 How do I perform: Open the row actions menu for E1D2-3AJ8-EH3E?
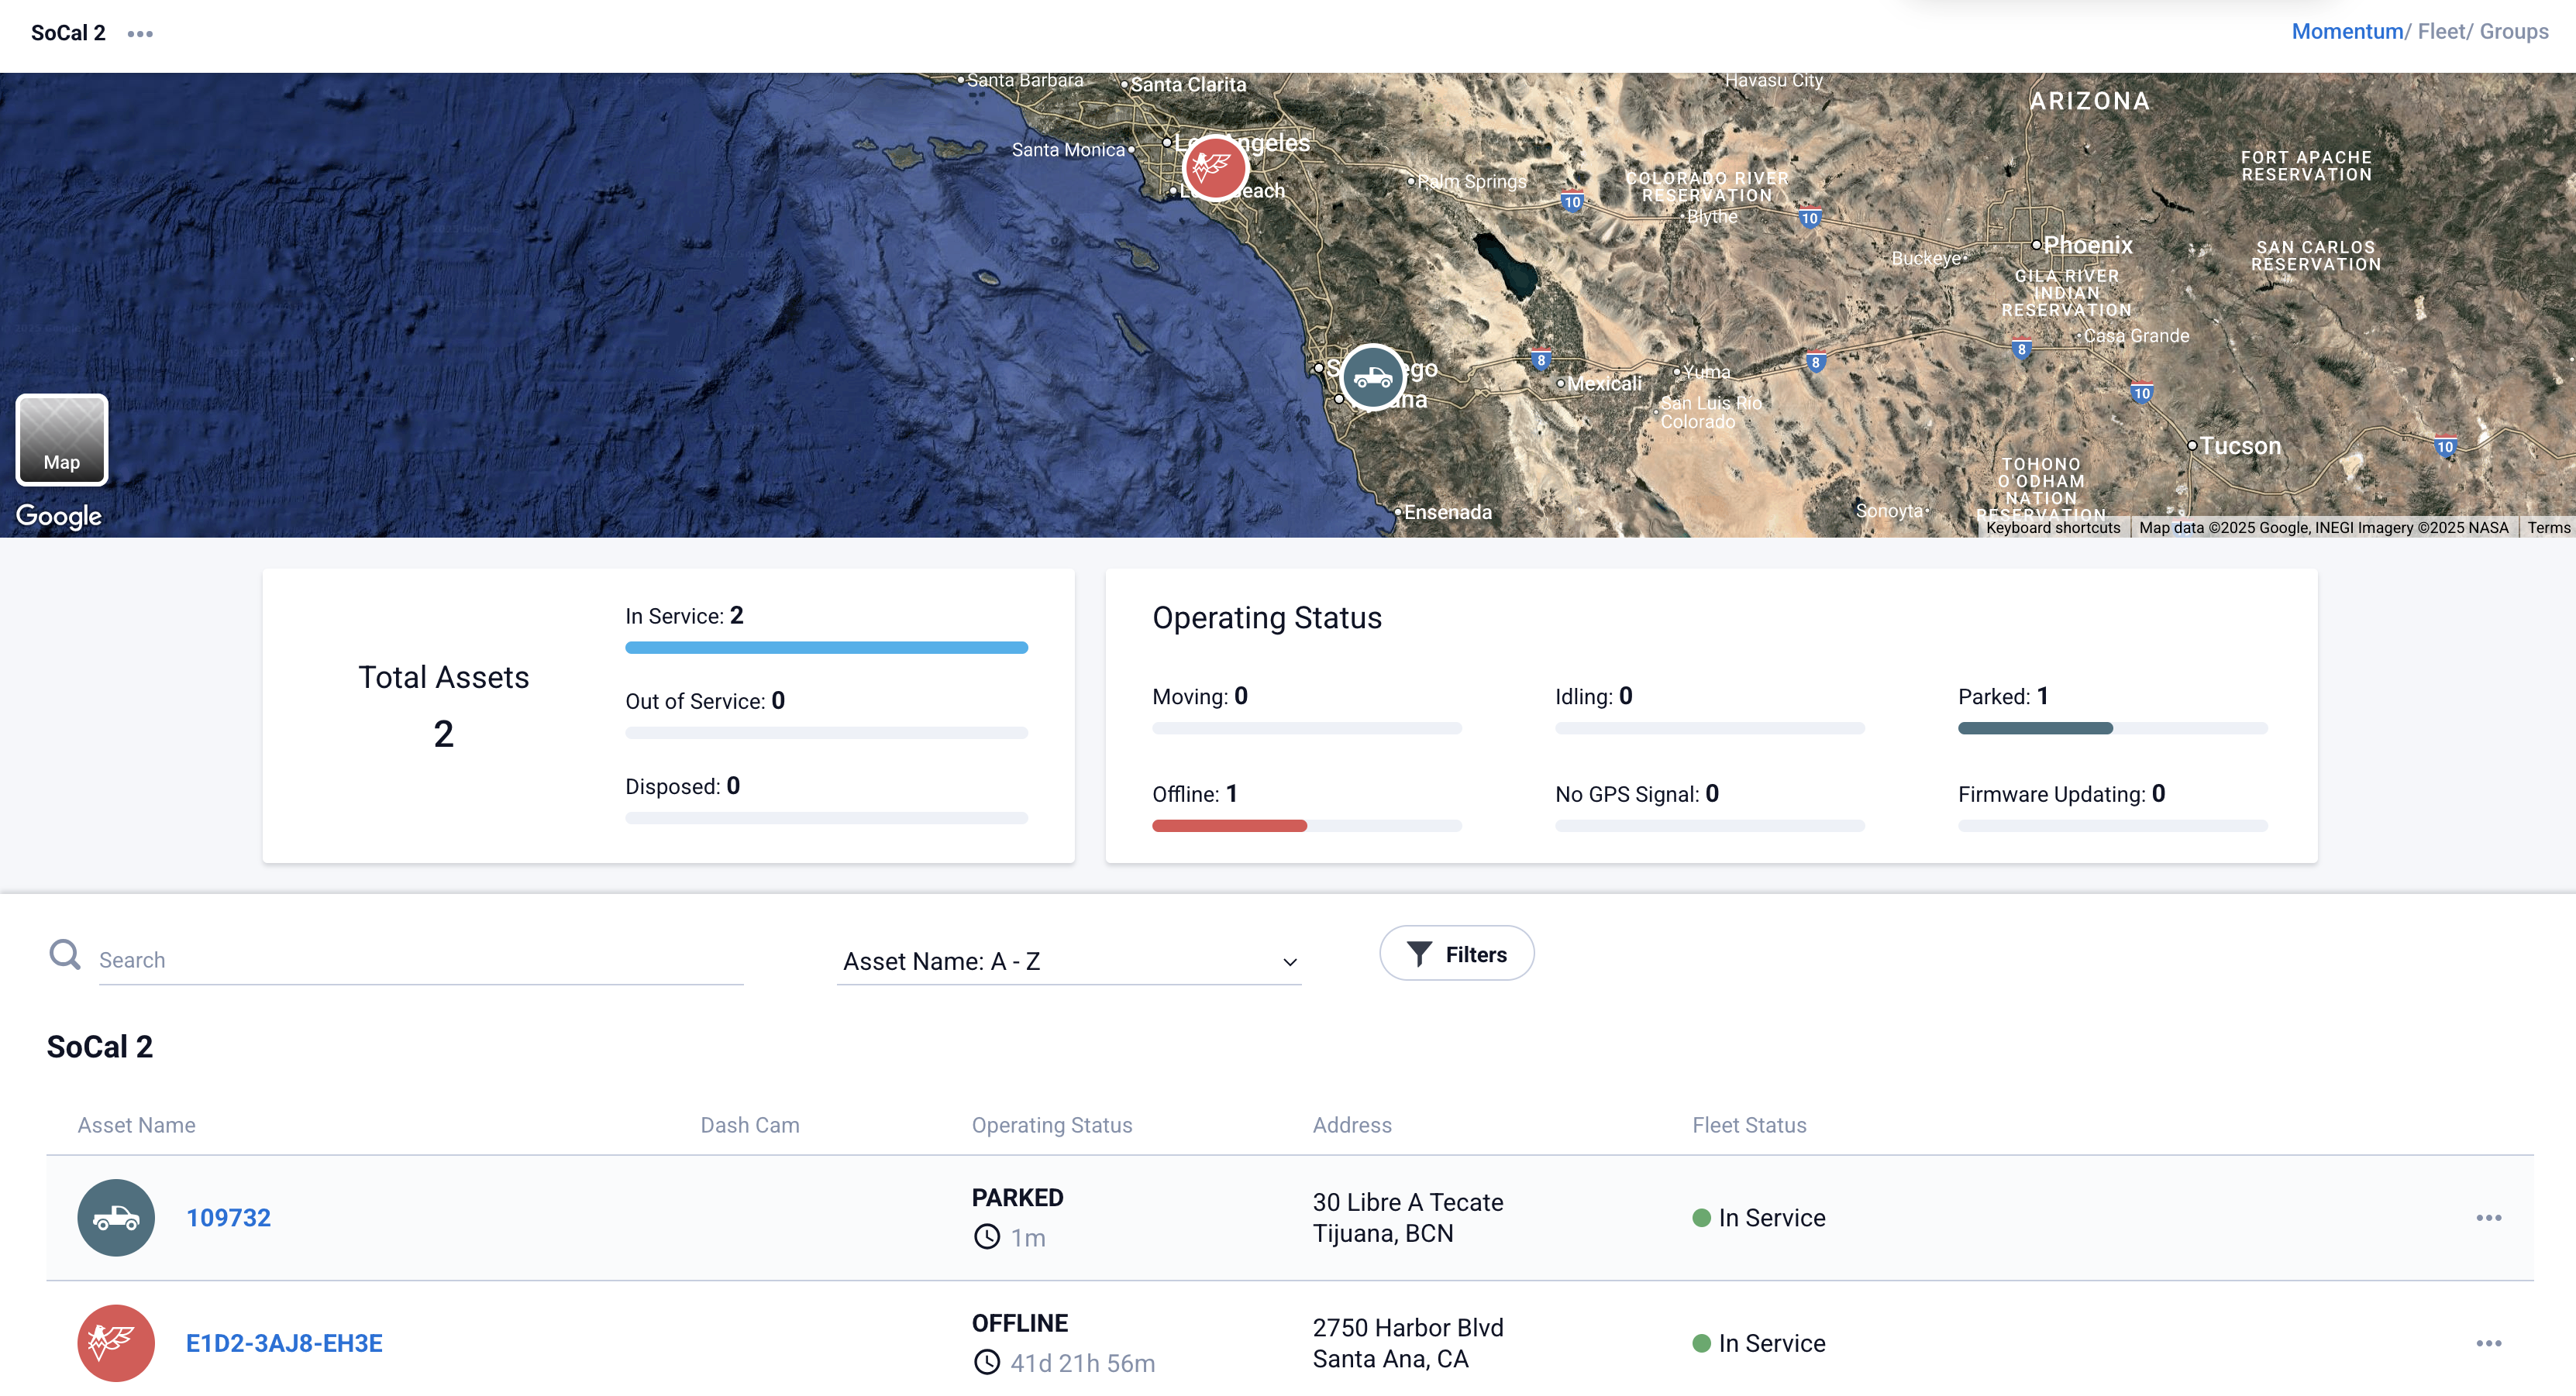point(2488,1342)
